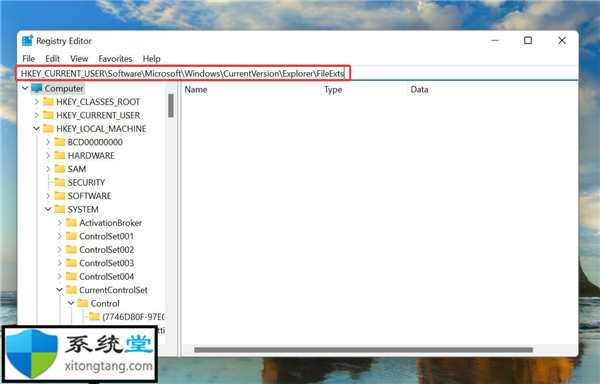
Task: Select the ControlSet001 key
Action: pyautogui.click(x=106, y=236)
